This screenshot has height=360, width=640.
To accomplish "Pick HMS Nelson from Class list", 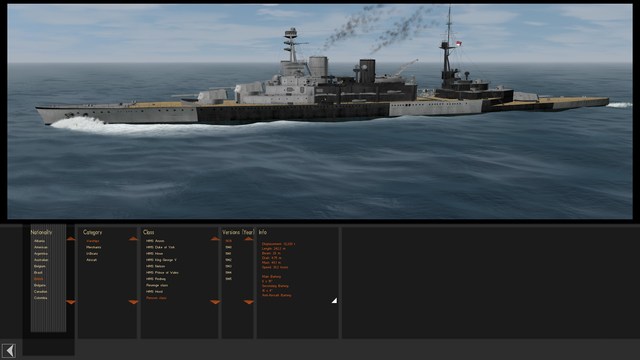I will point(156,266).
